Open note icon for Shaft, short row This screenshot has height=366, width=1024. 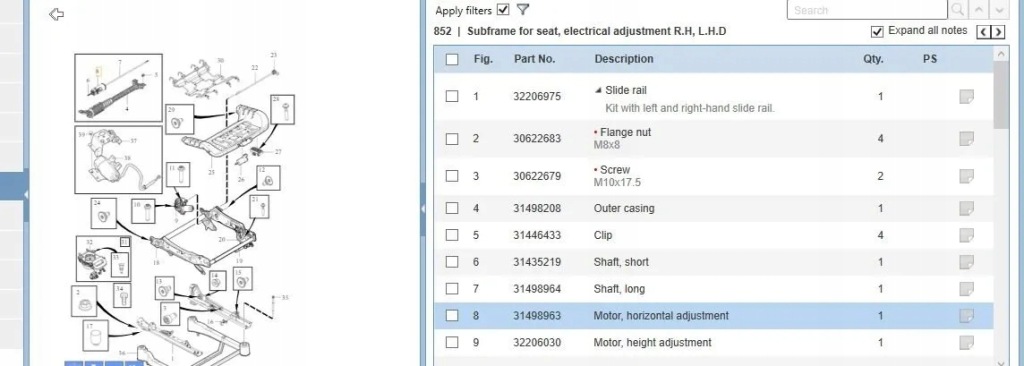(x=967, y=262)
